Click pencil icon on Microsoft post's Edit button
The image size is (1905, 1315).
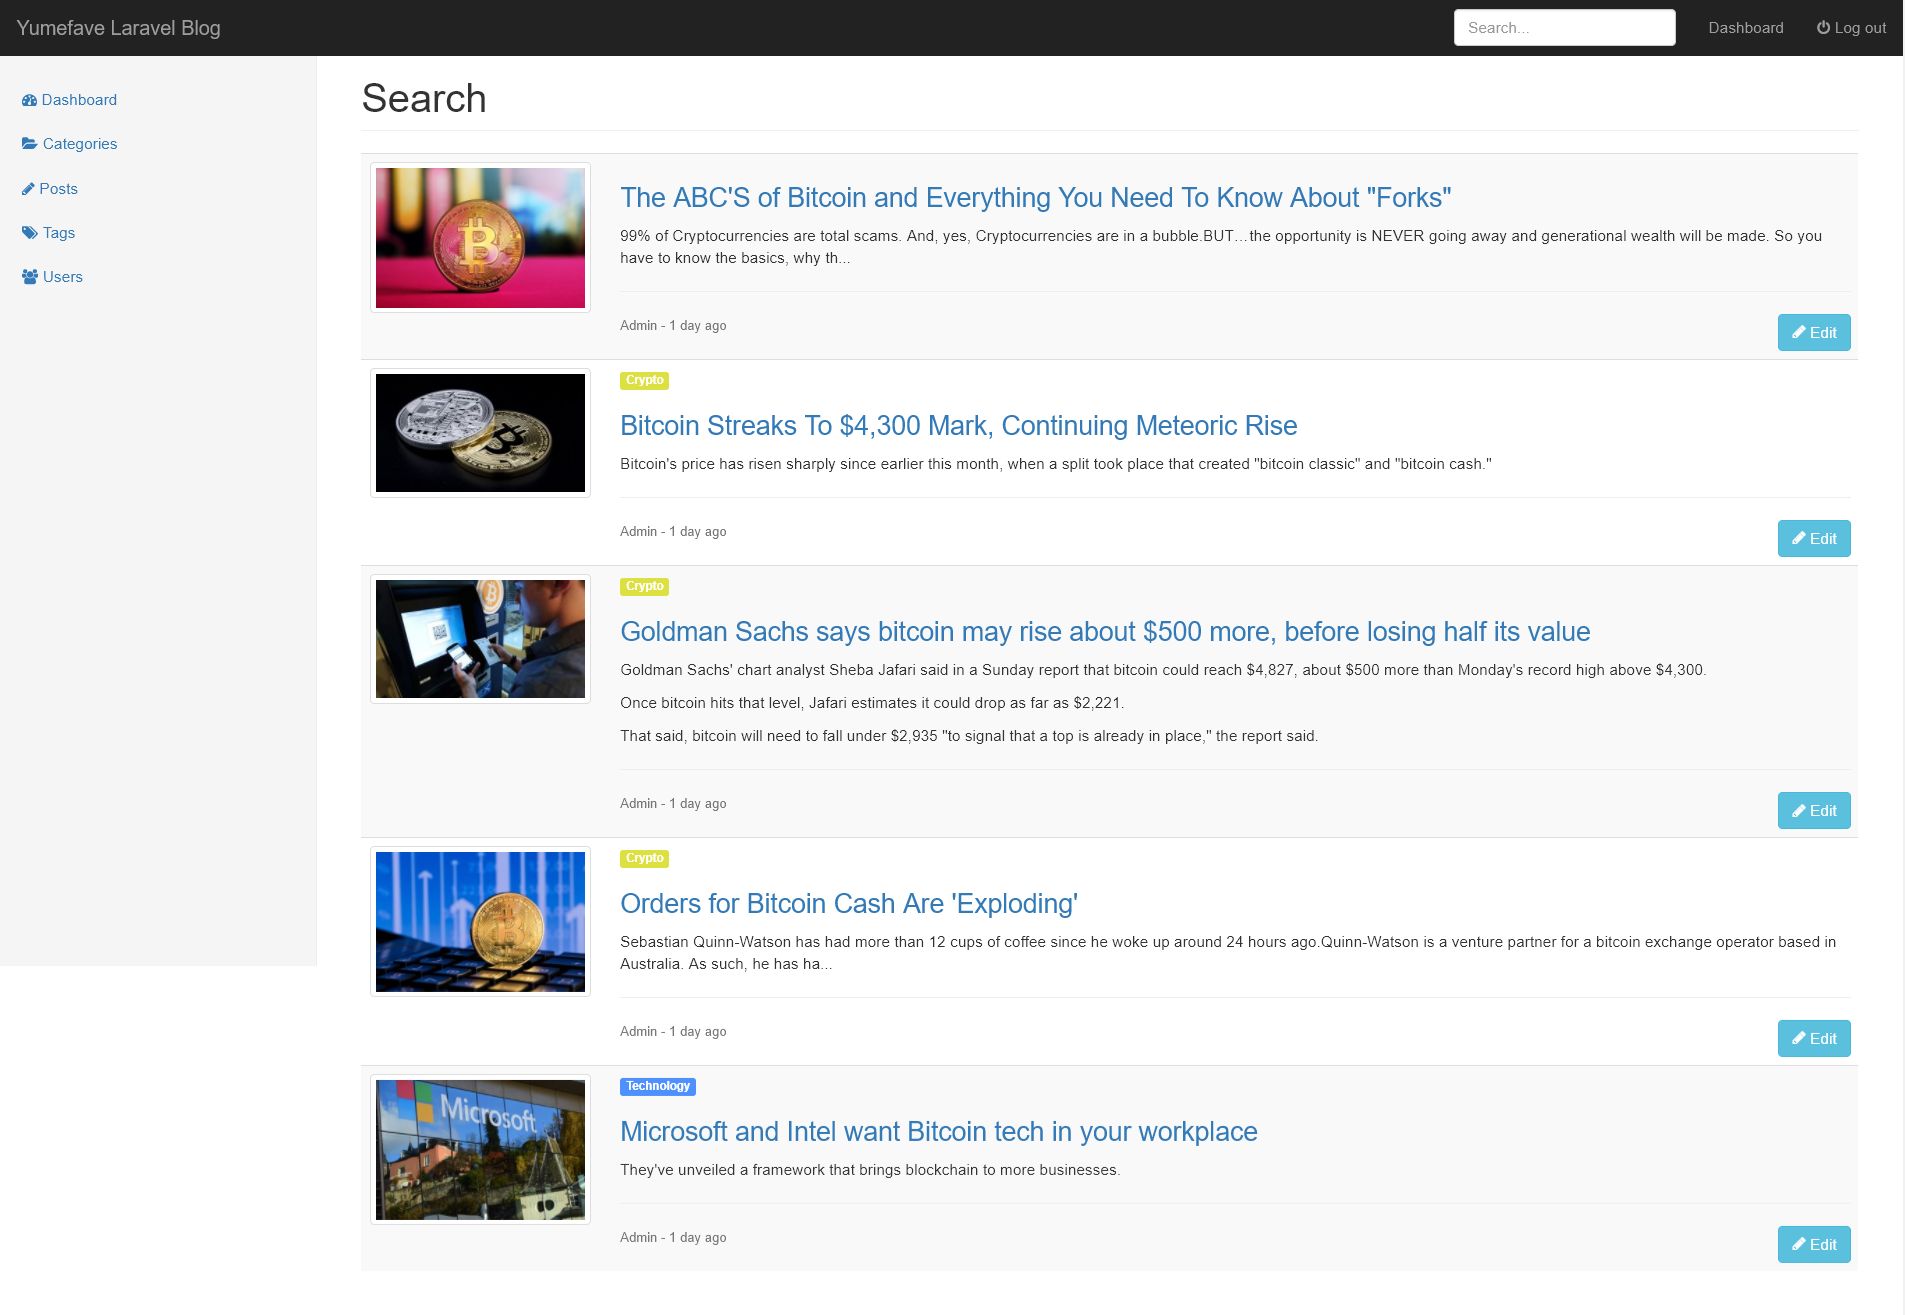pos(1798,1244)
